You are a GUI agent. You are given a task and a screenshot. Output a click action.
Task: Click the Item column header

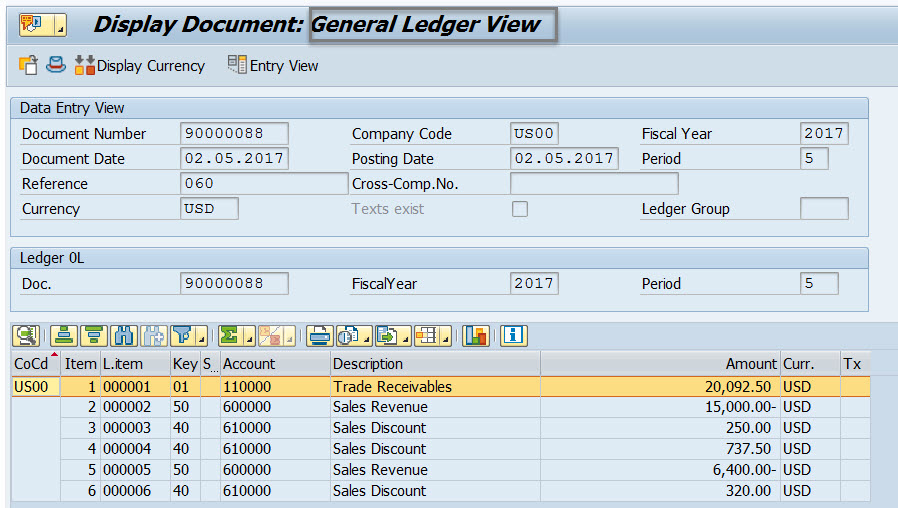[80, 364]
